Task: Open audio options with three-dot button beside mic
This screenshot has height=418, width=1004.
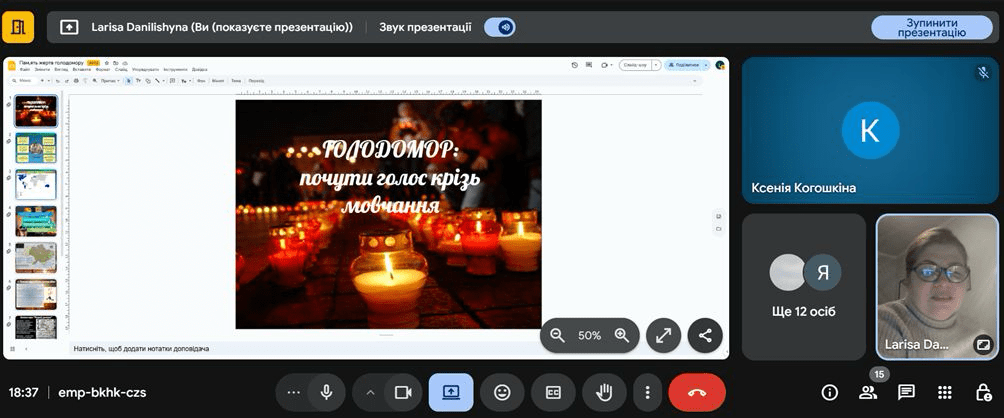Action: (x=293, y=393)
